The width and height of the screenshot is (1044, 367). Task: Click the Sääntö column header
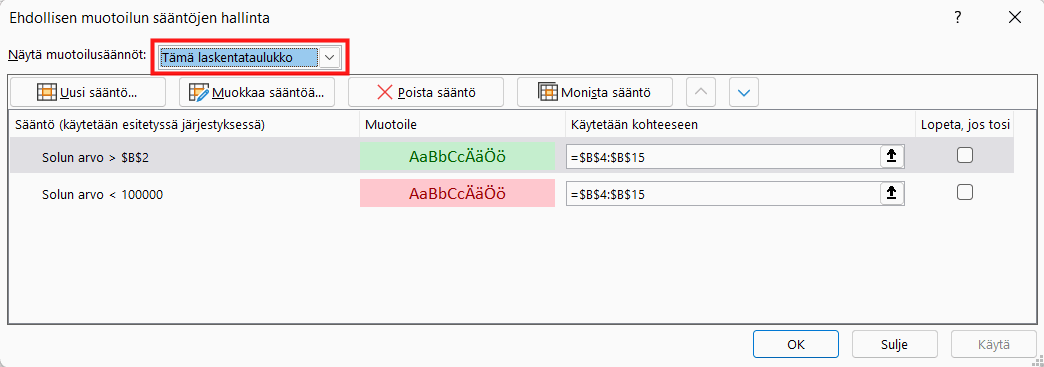[x=185, y=125]
